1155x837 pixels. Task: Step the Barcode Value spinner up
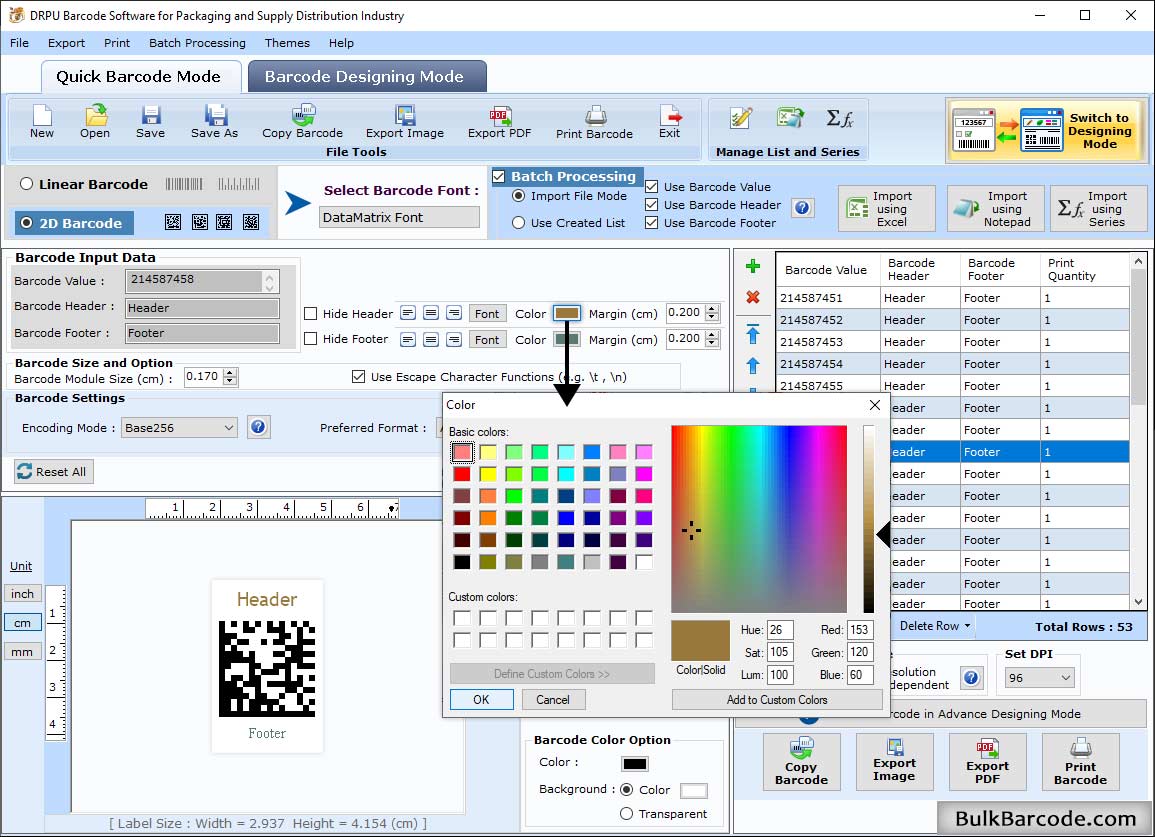pyautogui.click(x=270, y=277)
